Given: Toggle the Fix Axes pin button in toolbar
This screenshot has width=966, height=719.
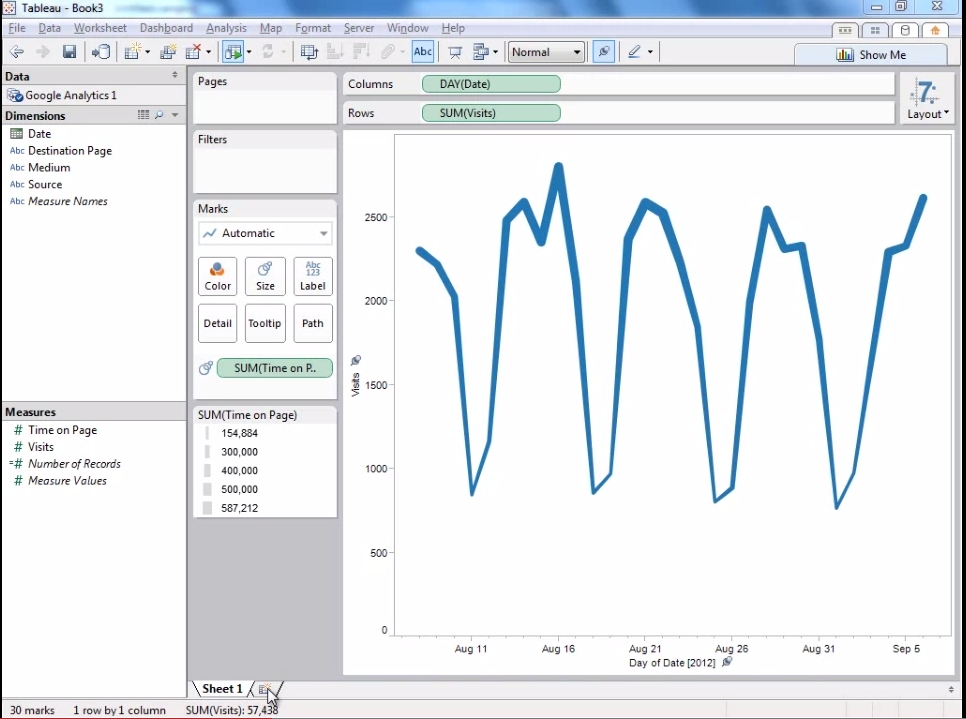Looking at the screenshot, I should coord(604,52).
